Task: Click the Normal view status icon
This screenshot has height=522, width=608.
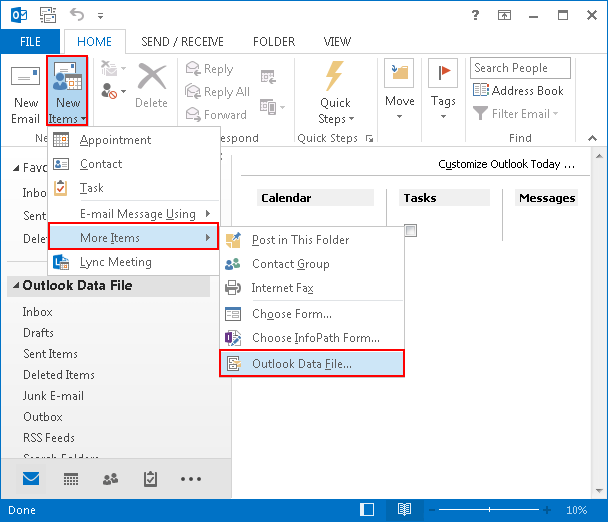Action: click(367, 510)
